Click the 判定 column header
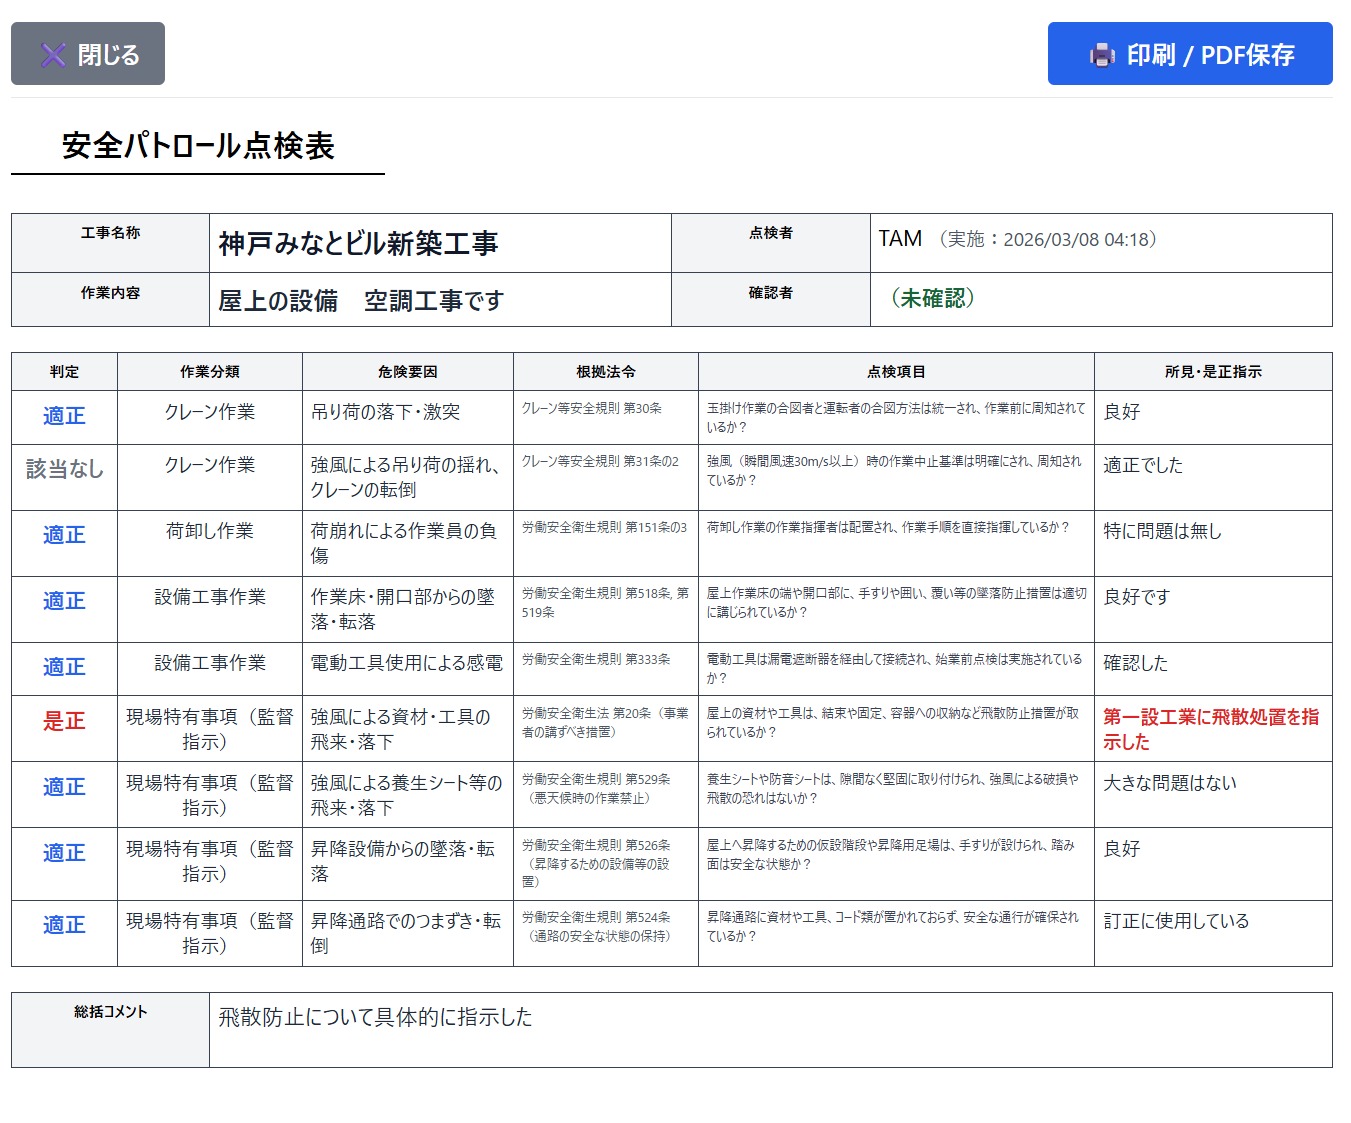The width and height of the screenshot is (1351, 1123). click(64, 372)
